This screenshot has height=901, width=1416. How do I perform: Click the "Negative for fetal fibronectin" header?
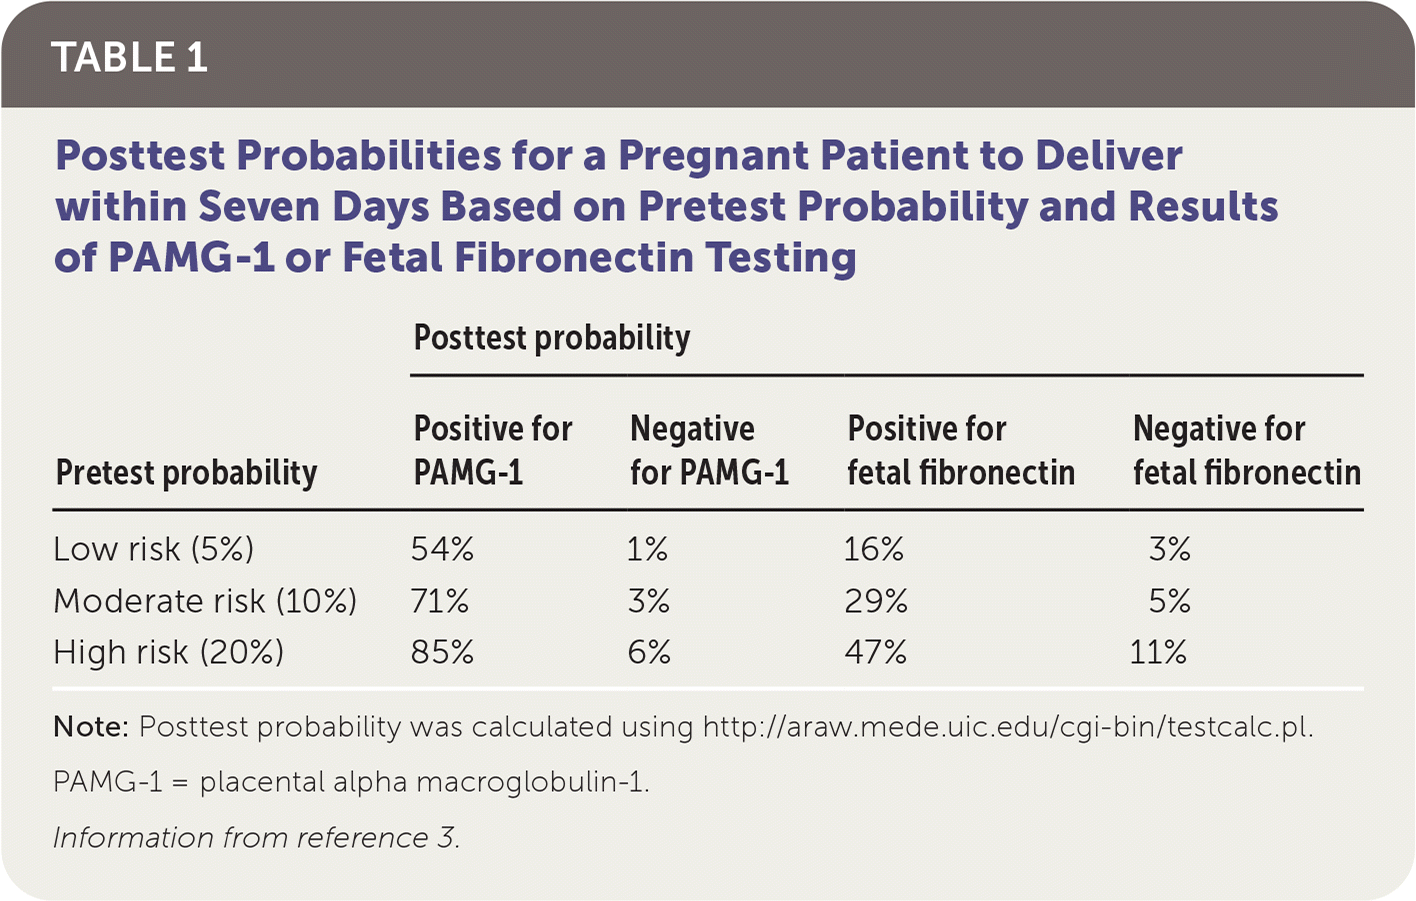tap(1246, 450)
